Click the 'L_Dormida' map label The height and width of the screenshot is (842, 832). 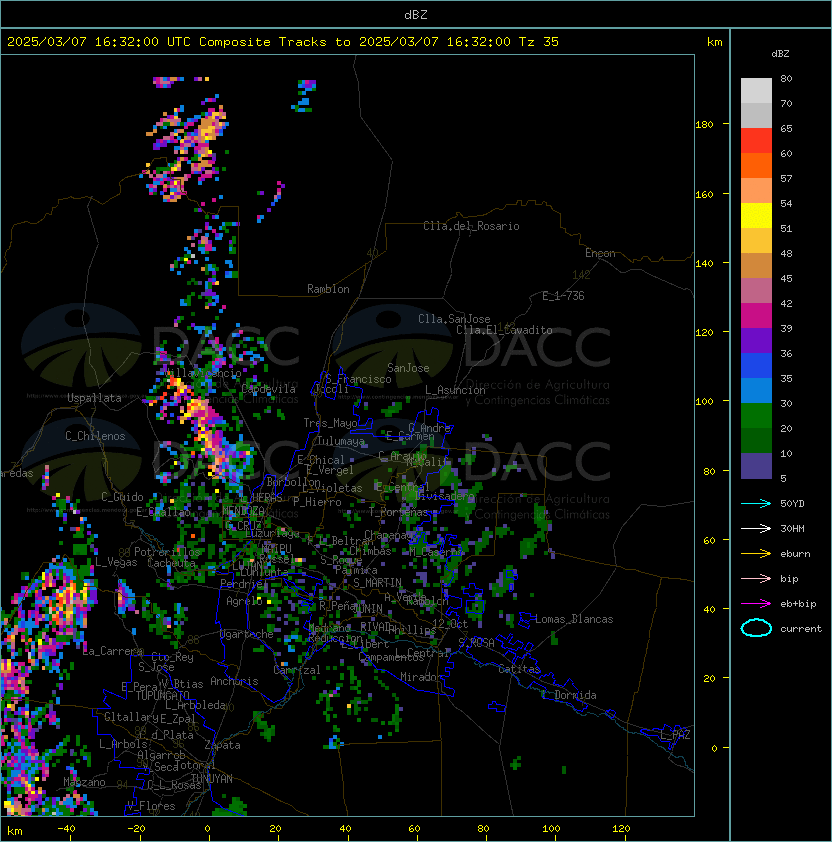pyautogui.click(x=569, y=695)
